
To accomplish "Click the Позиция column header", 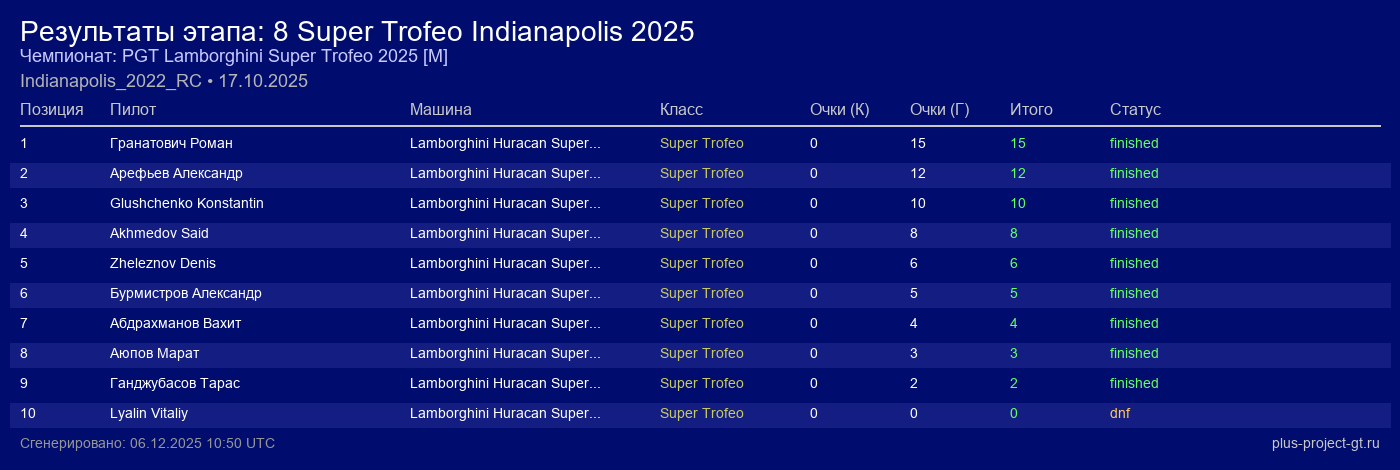I will coord(52,109).
